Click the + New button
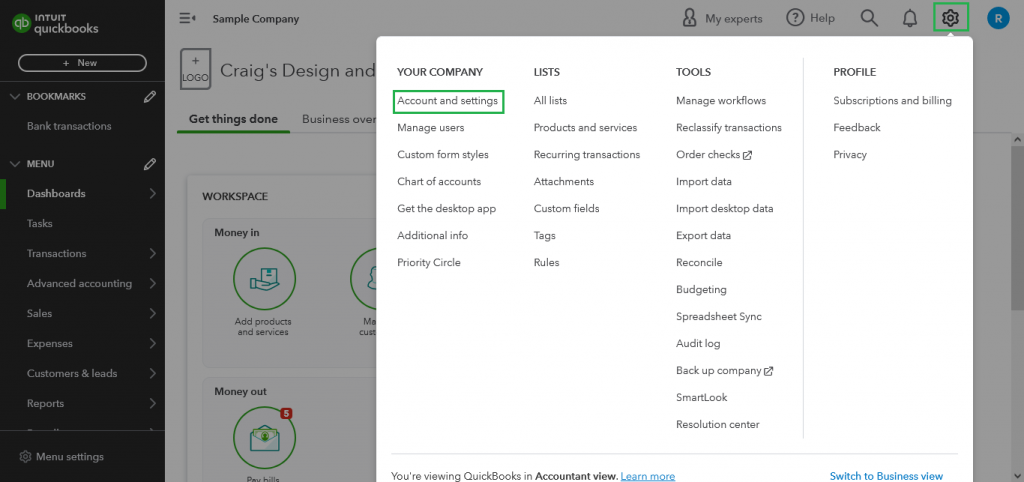 82,63
